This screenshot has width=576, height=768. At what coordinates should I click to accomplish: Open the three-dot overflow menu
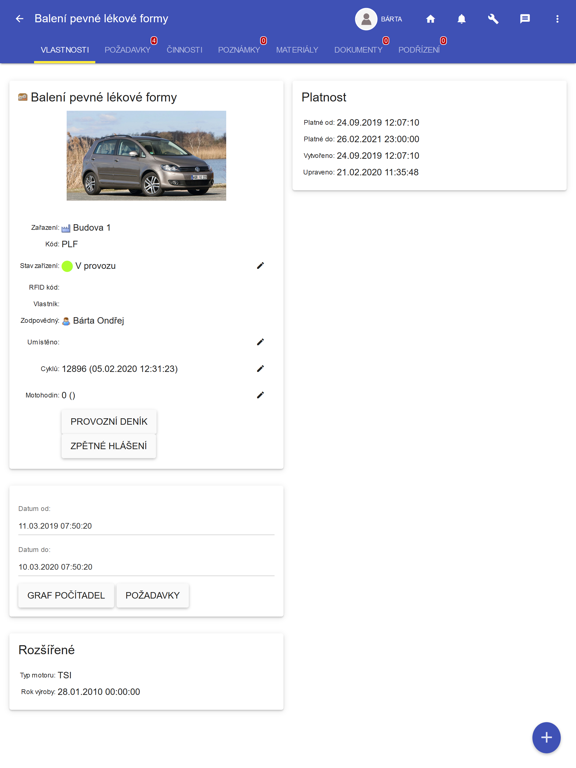557,19
